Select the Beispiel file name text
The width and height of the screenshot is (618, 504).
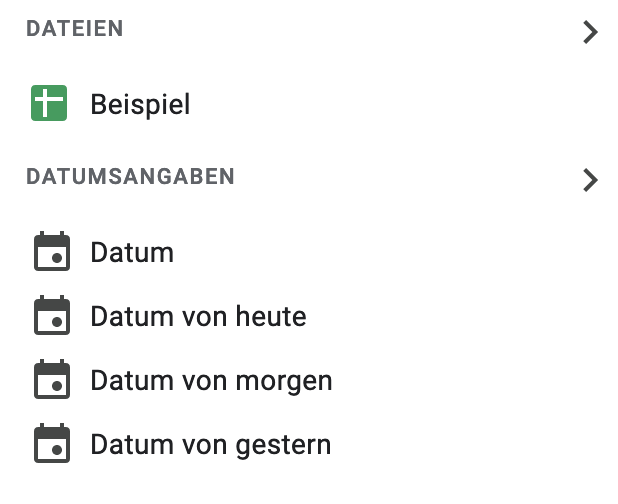coord(140,105)
